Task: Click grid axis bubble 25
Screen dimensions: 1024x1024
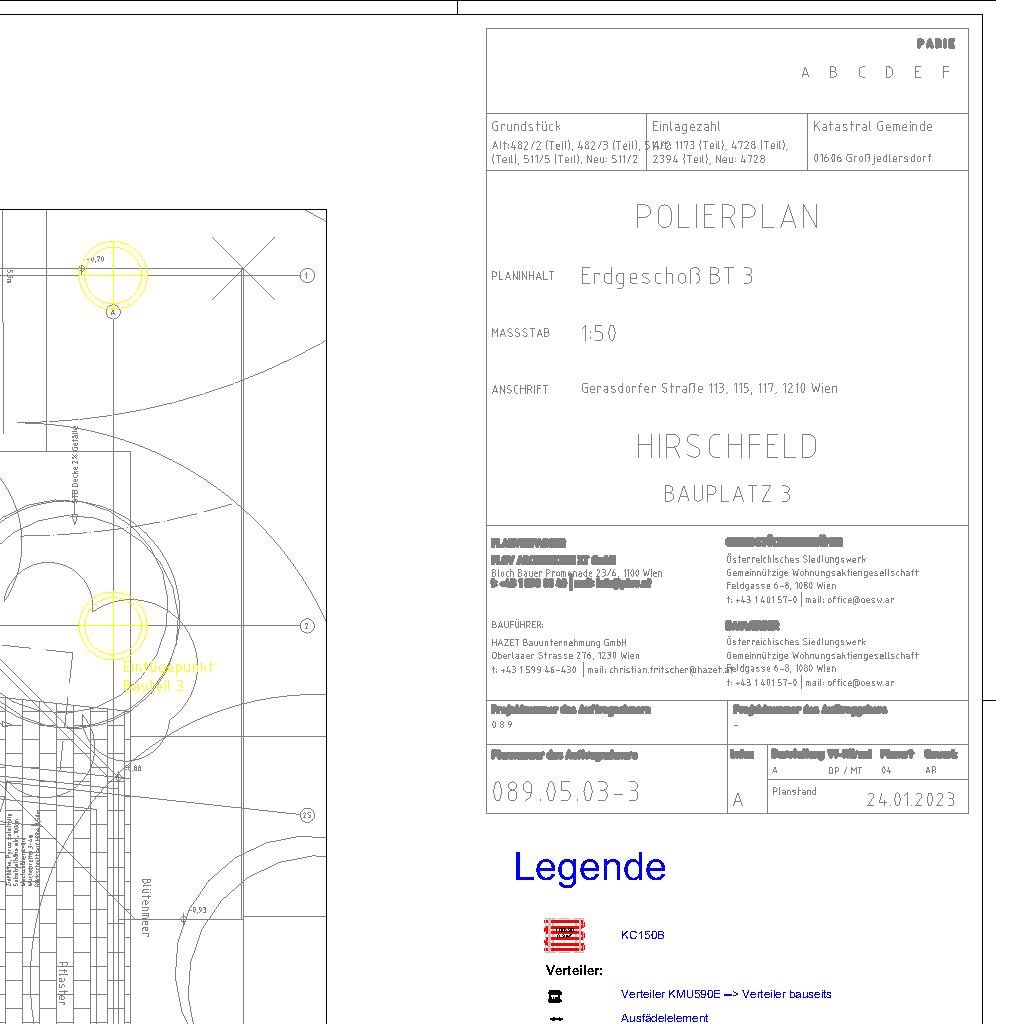Action: tap(307, 815)
